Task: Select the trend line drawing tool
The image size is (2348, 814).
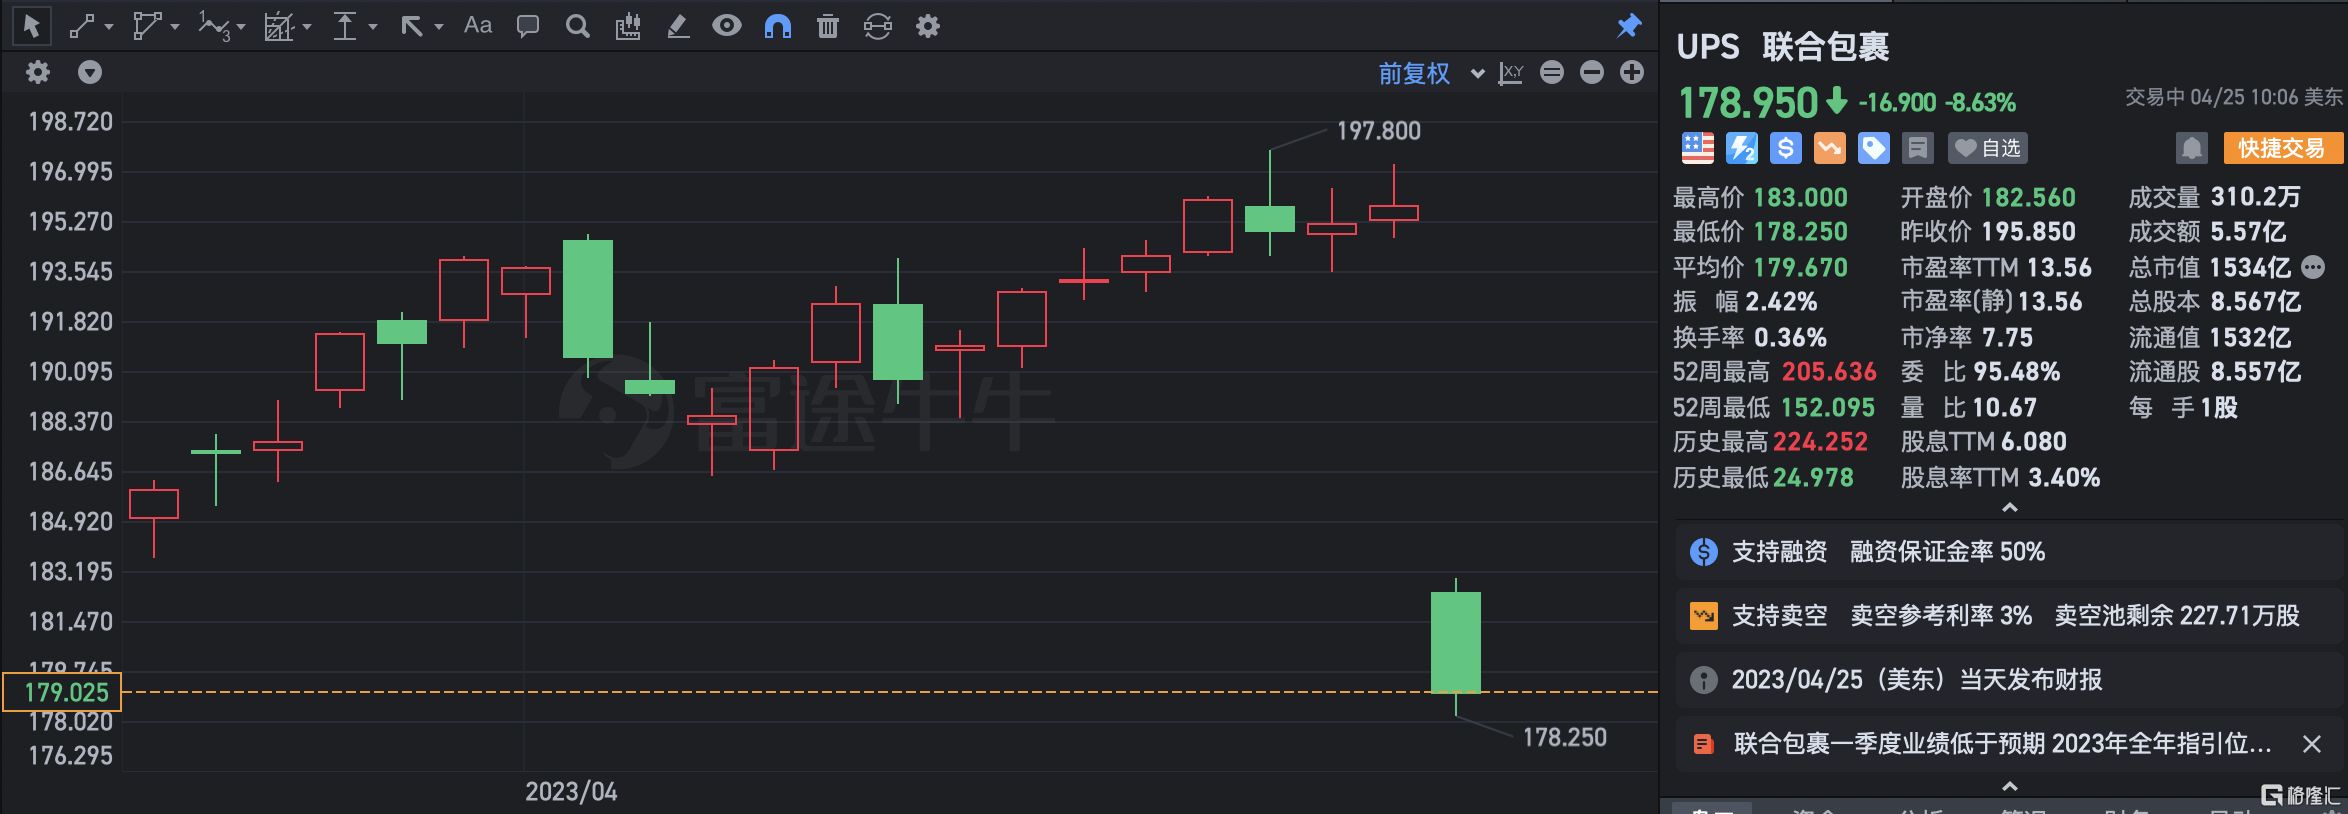Action: [82, 26]
